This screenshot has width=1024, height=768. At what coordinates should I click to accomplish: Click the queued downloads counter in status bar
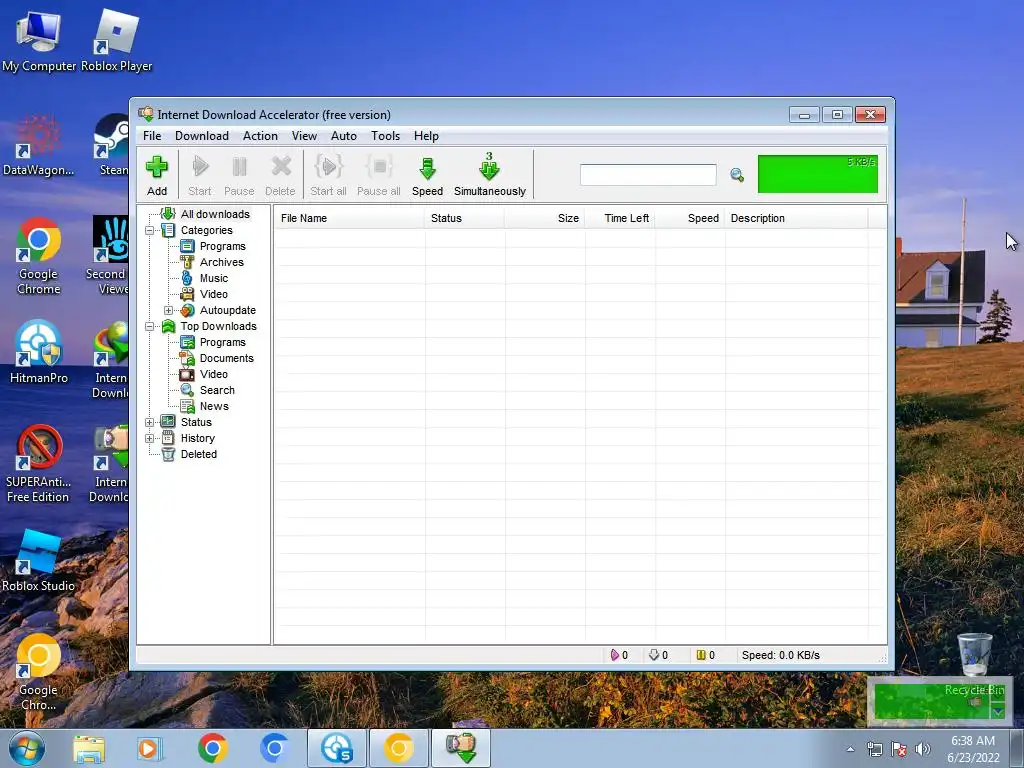tap(658, 655)
